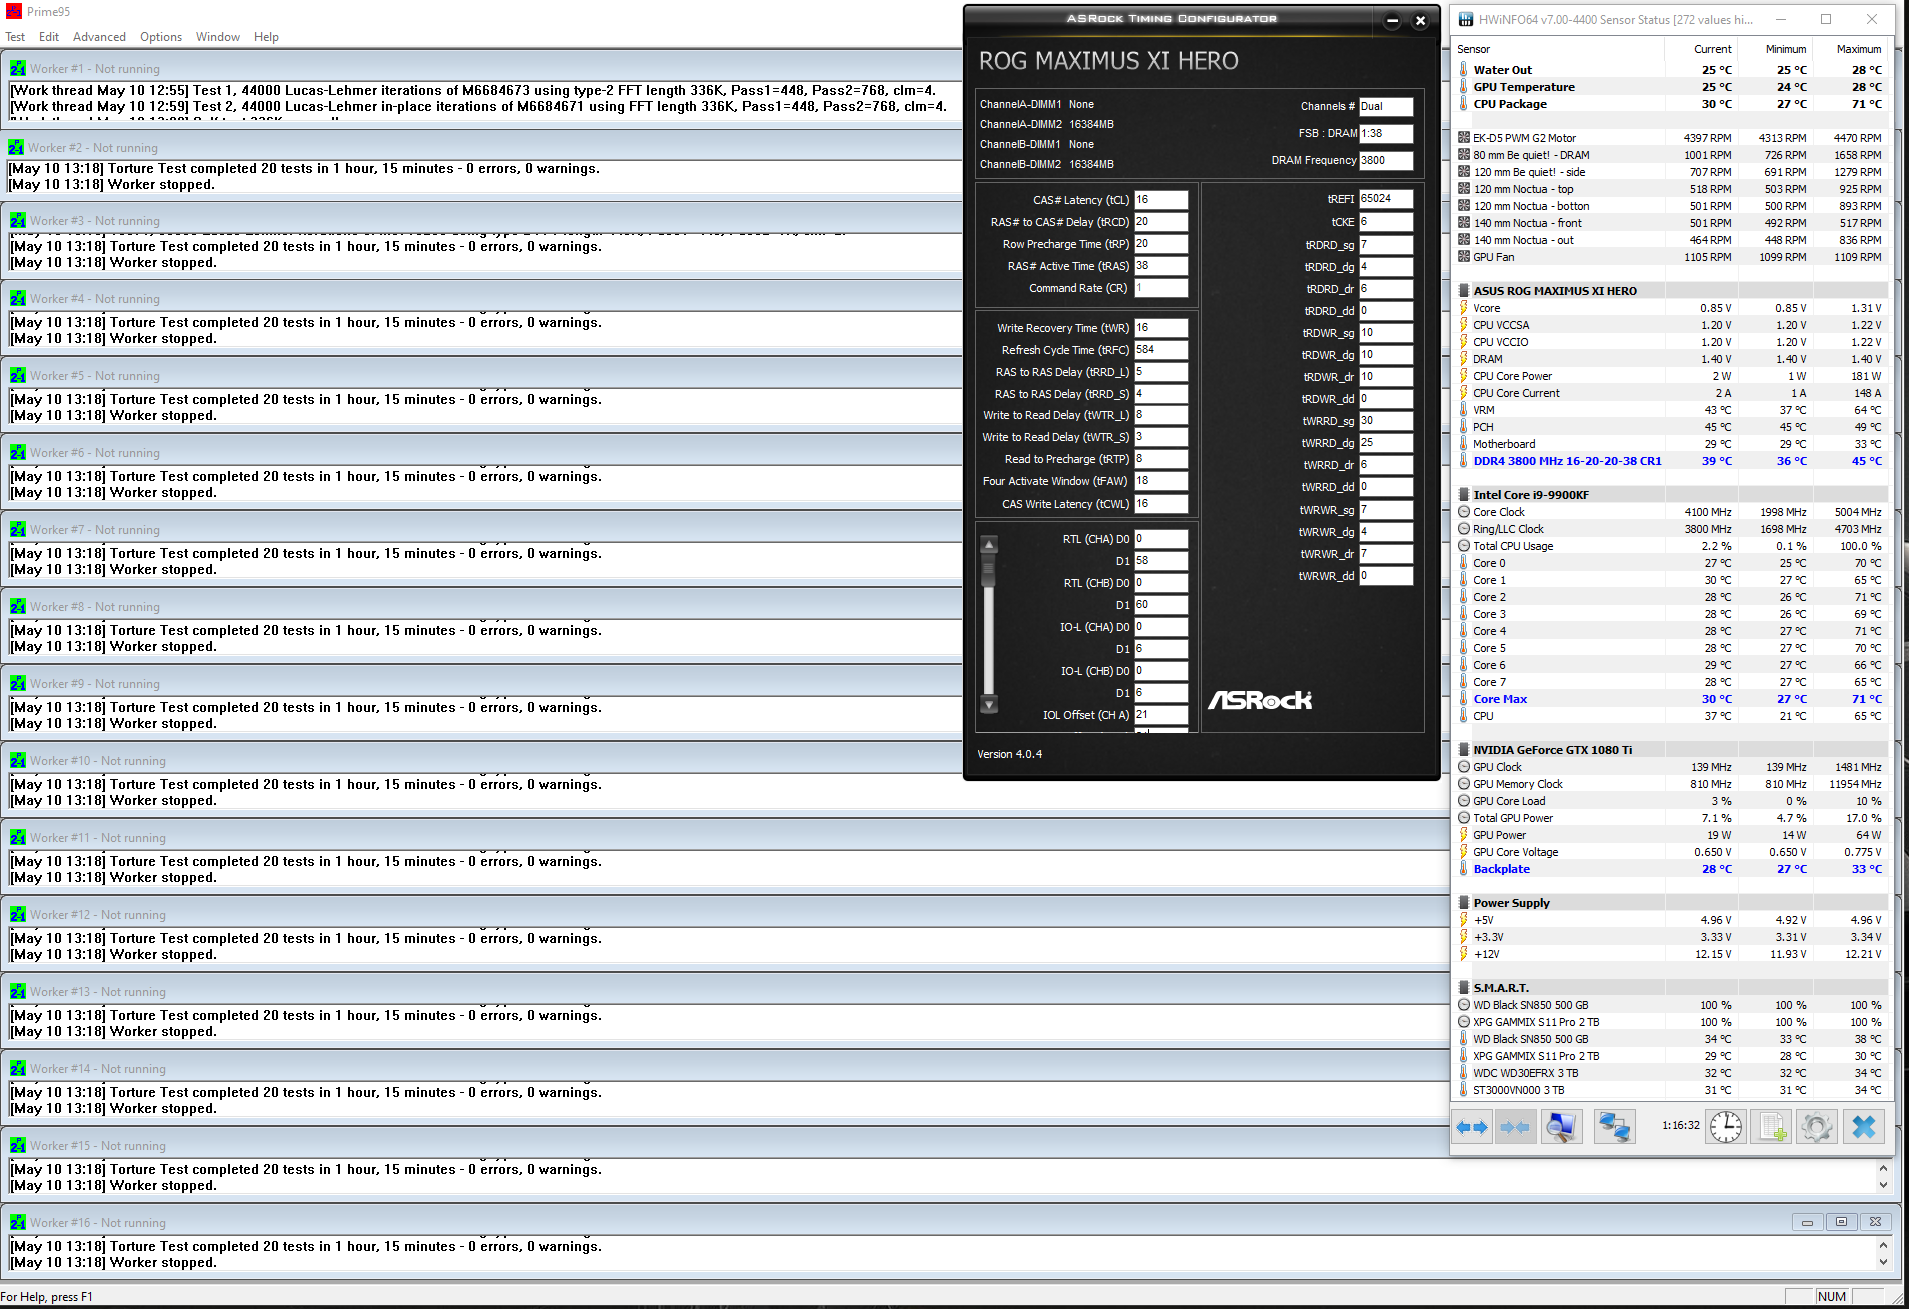Click the lightning bolt icon beside Vcore
The image size is (1909, 1309).
(x=1464, y=308)
